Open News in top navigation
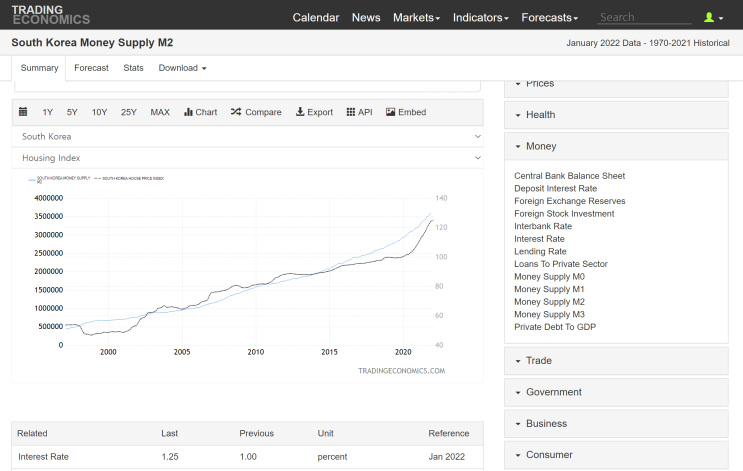The width and height of the screenshot is (743, 471). tap(366, 18)
